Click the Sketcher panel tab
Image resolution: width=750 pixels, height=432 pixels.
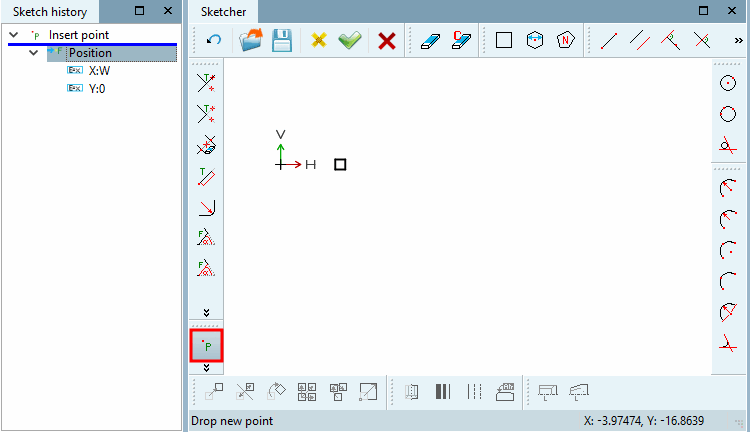[223, 11]
